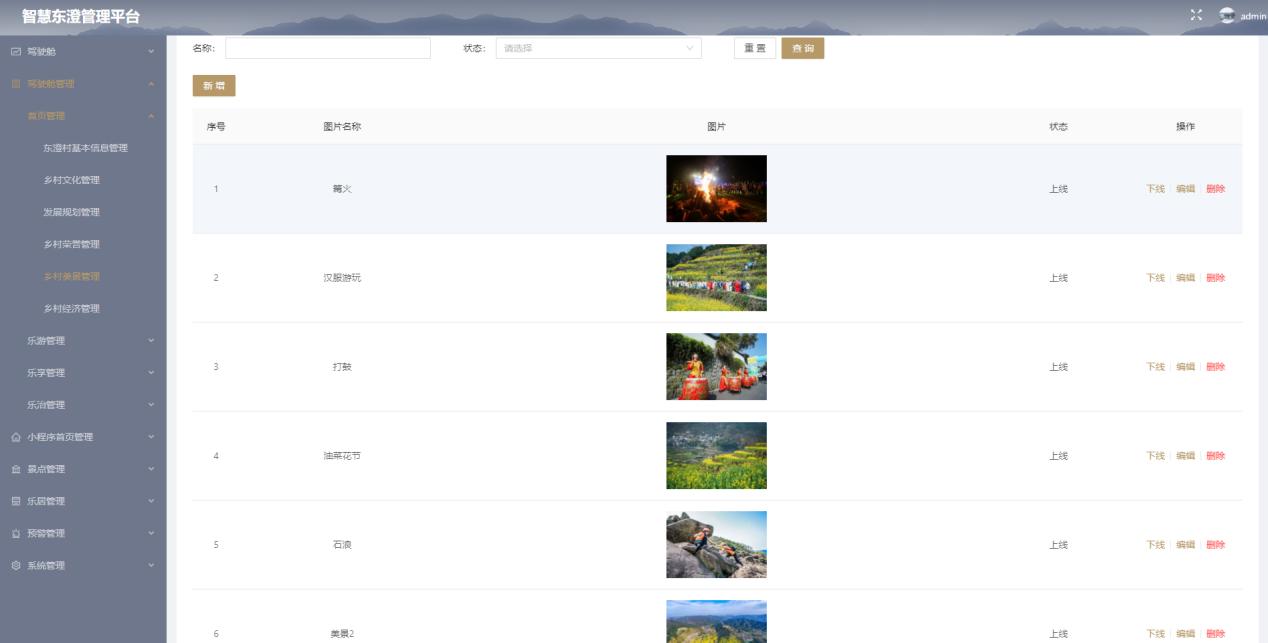
Task: Open 乡村荣誉管理 menu item
Action: [x=71, y=244]
